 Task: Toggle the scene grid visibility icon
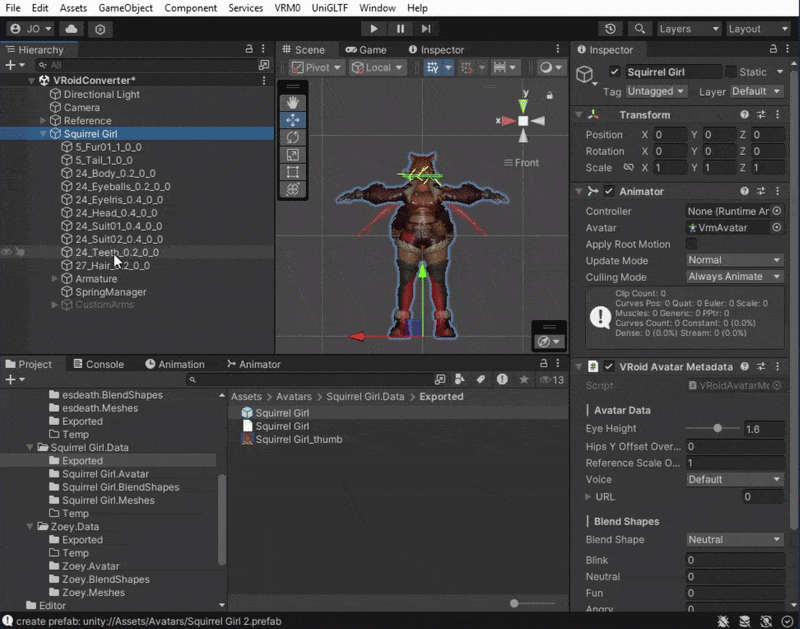coord(433,67)
